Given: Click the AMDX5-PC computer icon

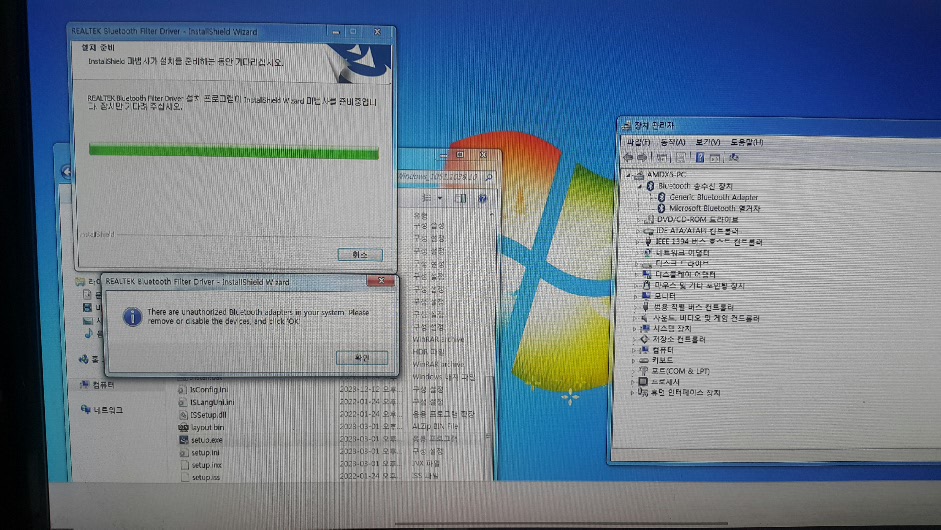Looking at the screenshot, I should coord(639,175).
